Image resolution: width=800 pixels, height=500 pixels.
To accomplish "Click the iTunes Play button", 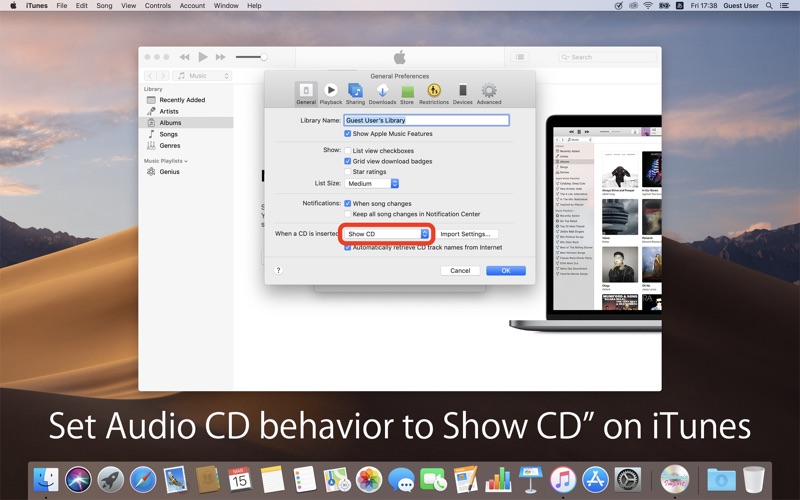I will pyautogui.click(x=203, y=57).
